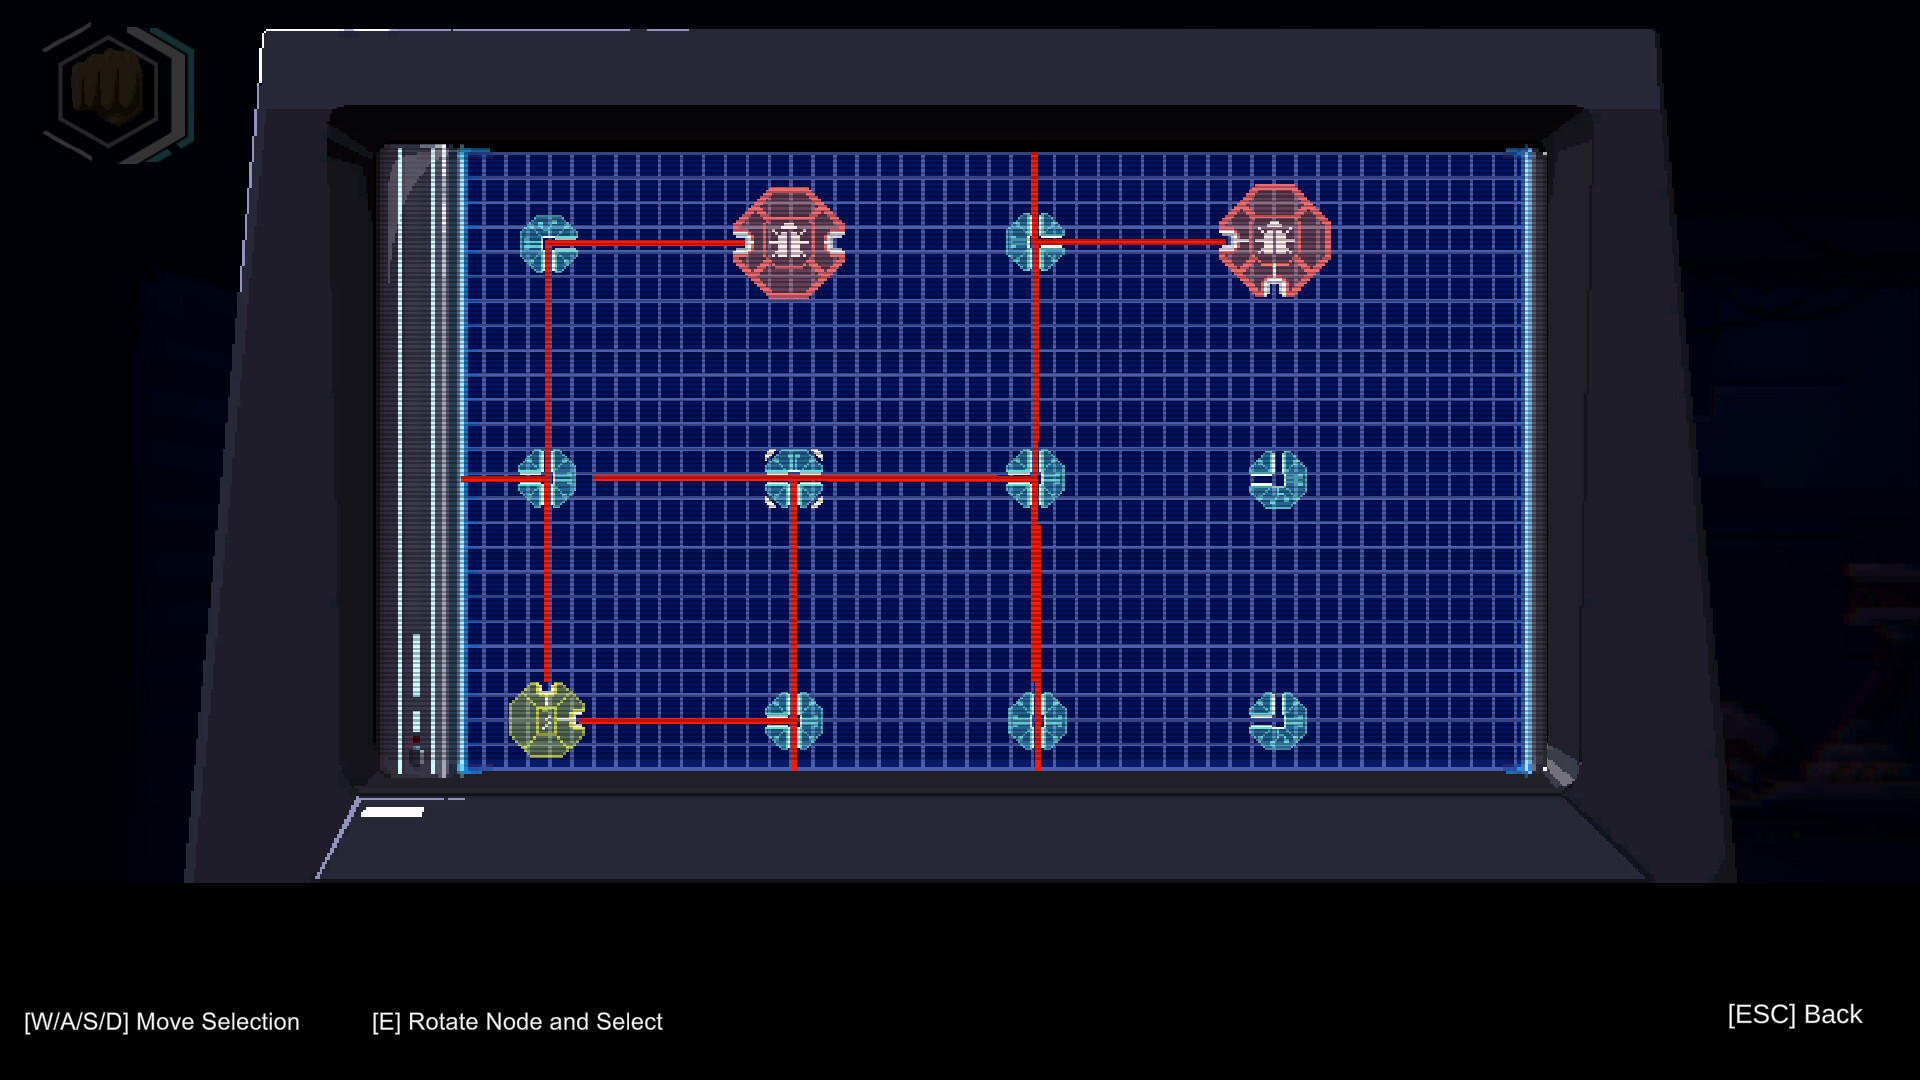Click the yellow power source node
This screenshot has height=1080, width=1920.
tap(545, 718)
